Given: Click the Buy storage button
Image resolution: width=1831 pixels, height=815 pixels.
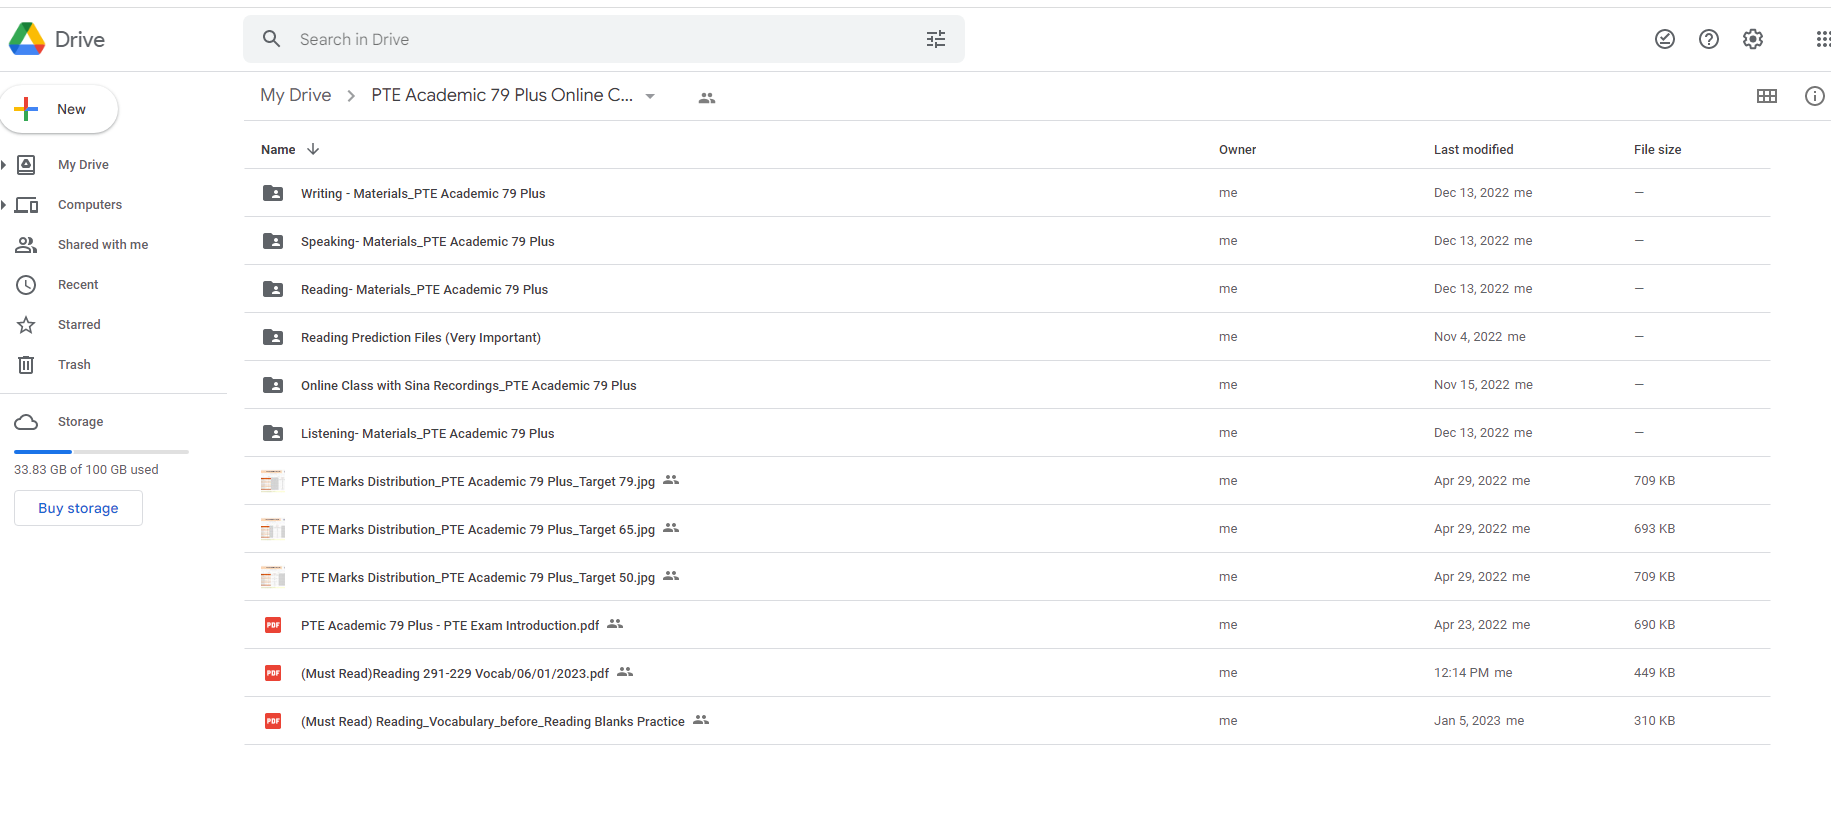Looking at the screenshot, I should (78, 508).
